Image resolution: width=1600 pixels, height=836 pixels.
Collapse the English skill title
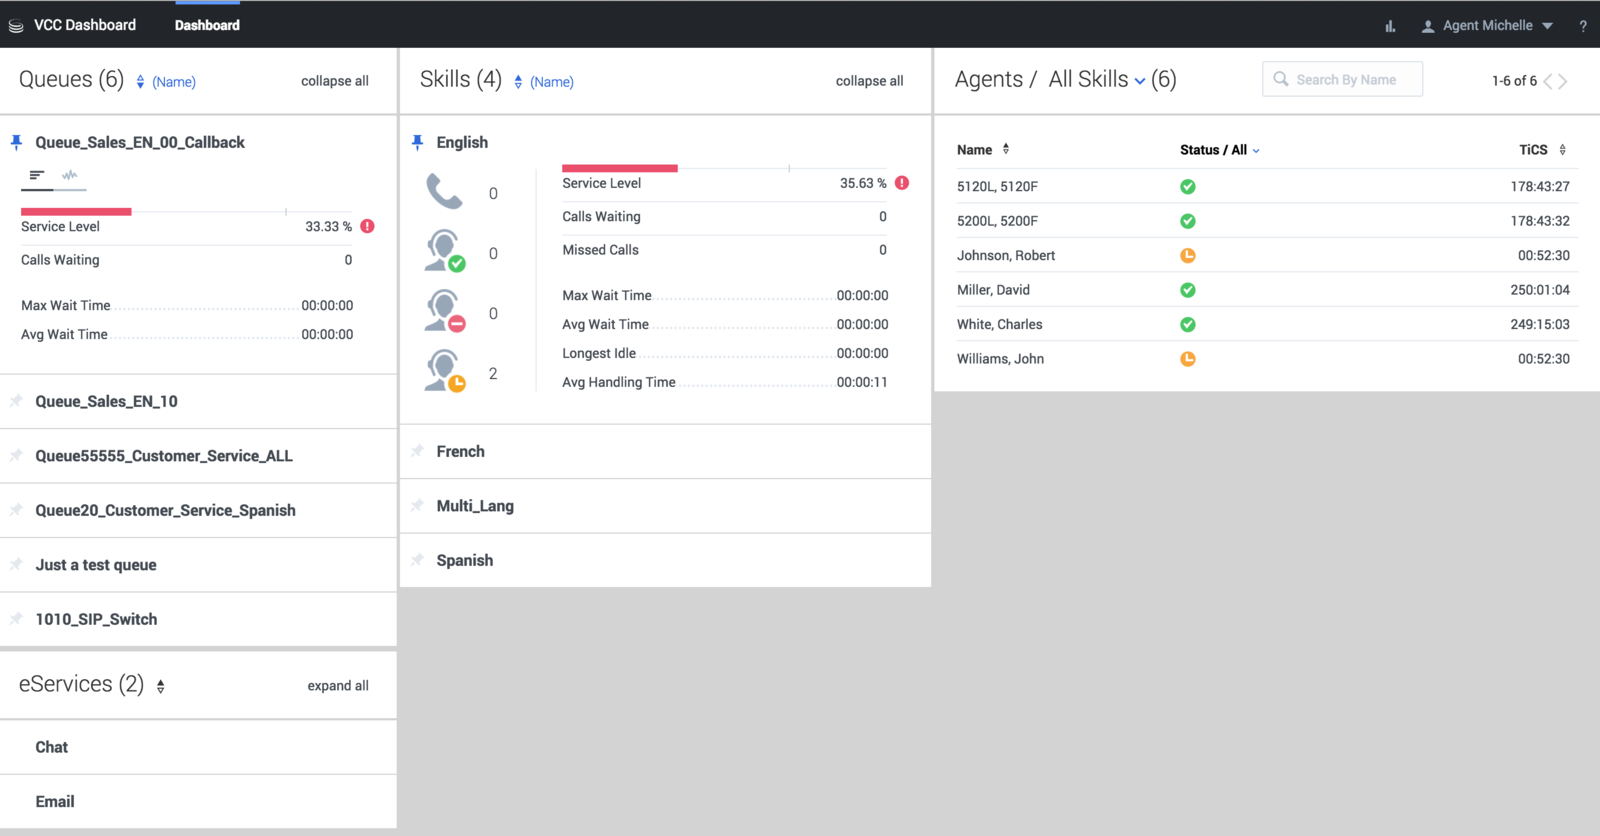click(462, 142)
